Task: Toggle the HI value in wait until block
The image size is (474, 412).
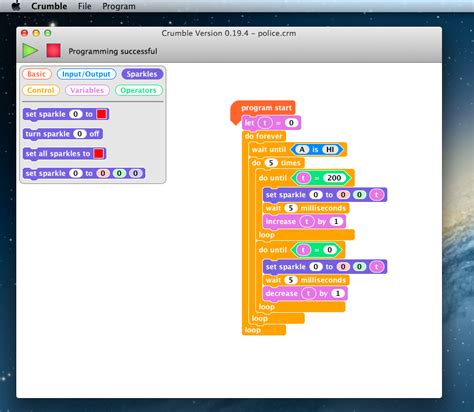Action: click(x=330, y=149)
